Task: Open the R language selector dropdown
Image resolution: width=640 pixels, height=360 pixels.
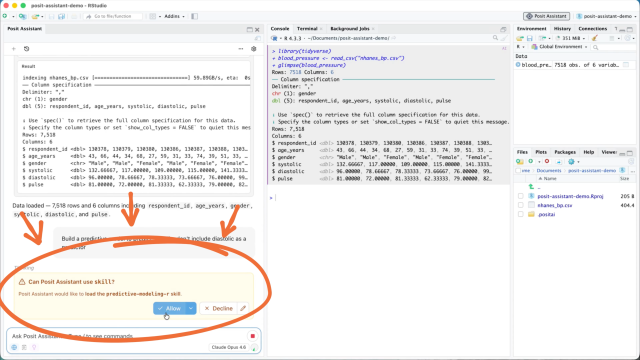Action: (520, 47)
